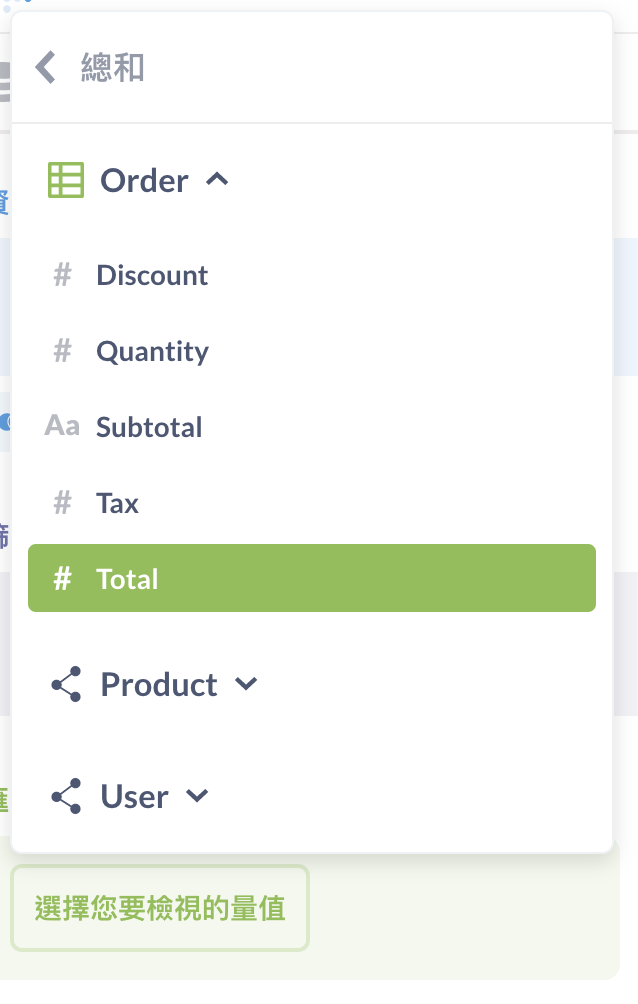Collapse the Order section chevron

(x=217, y=180)
